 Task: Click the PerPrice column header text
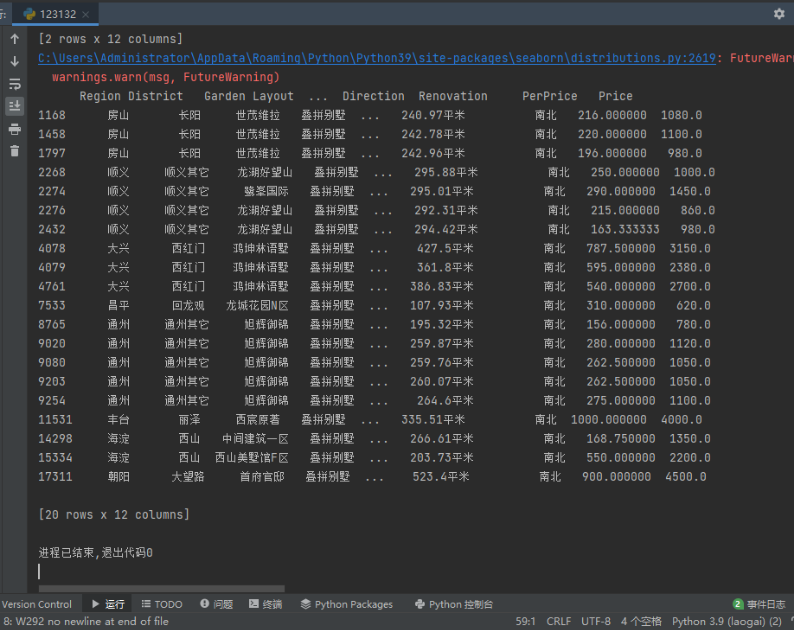pyautogui.click(x=550, y=96)
